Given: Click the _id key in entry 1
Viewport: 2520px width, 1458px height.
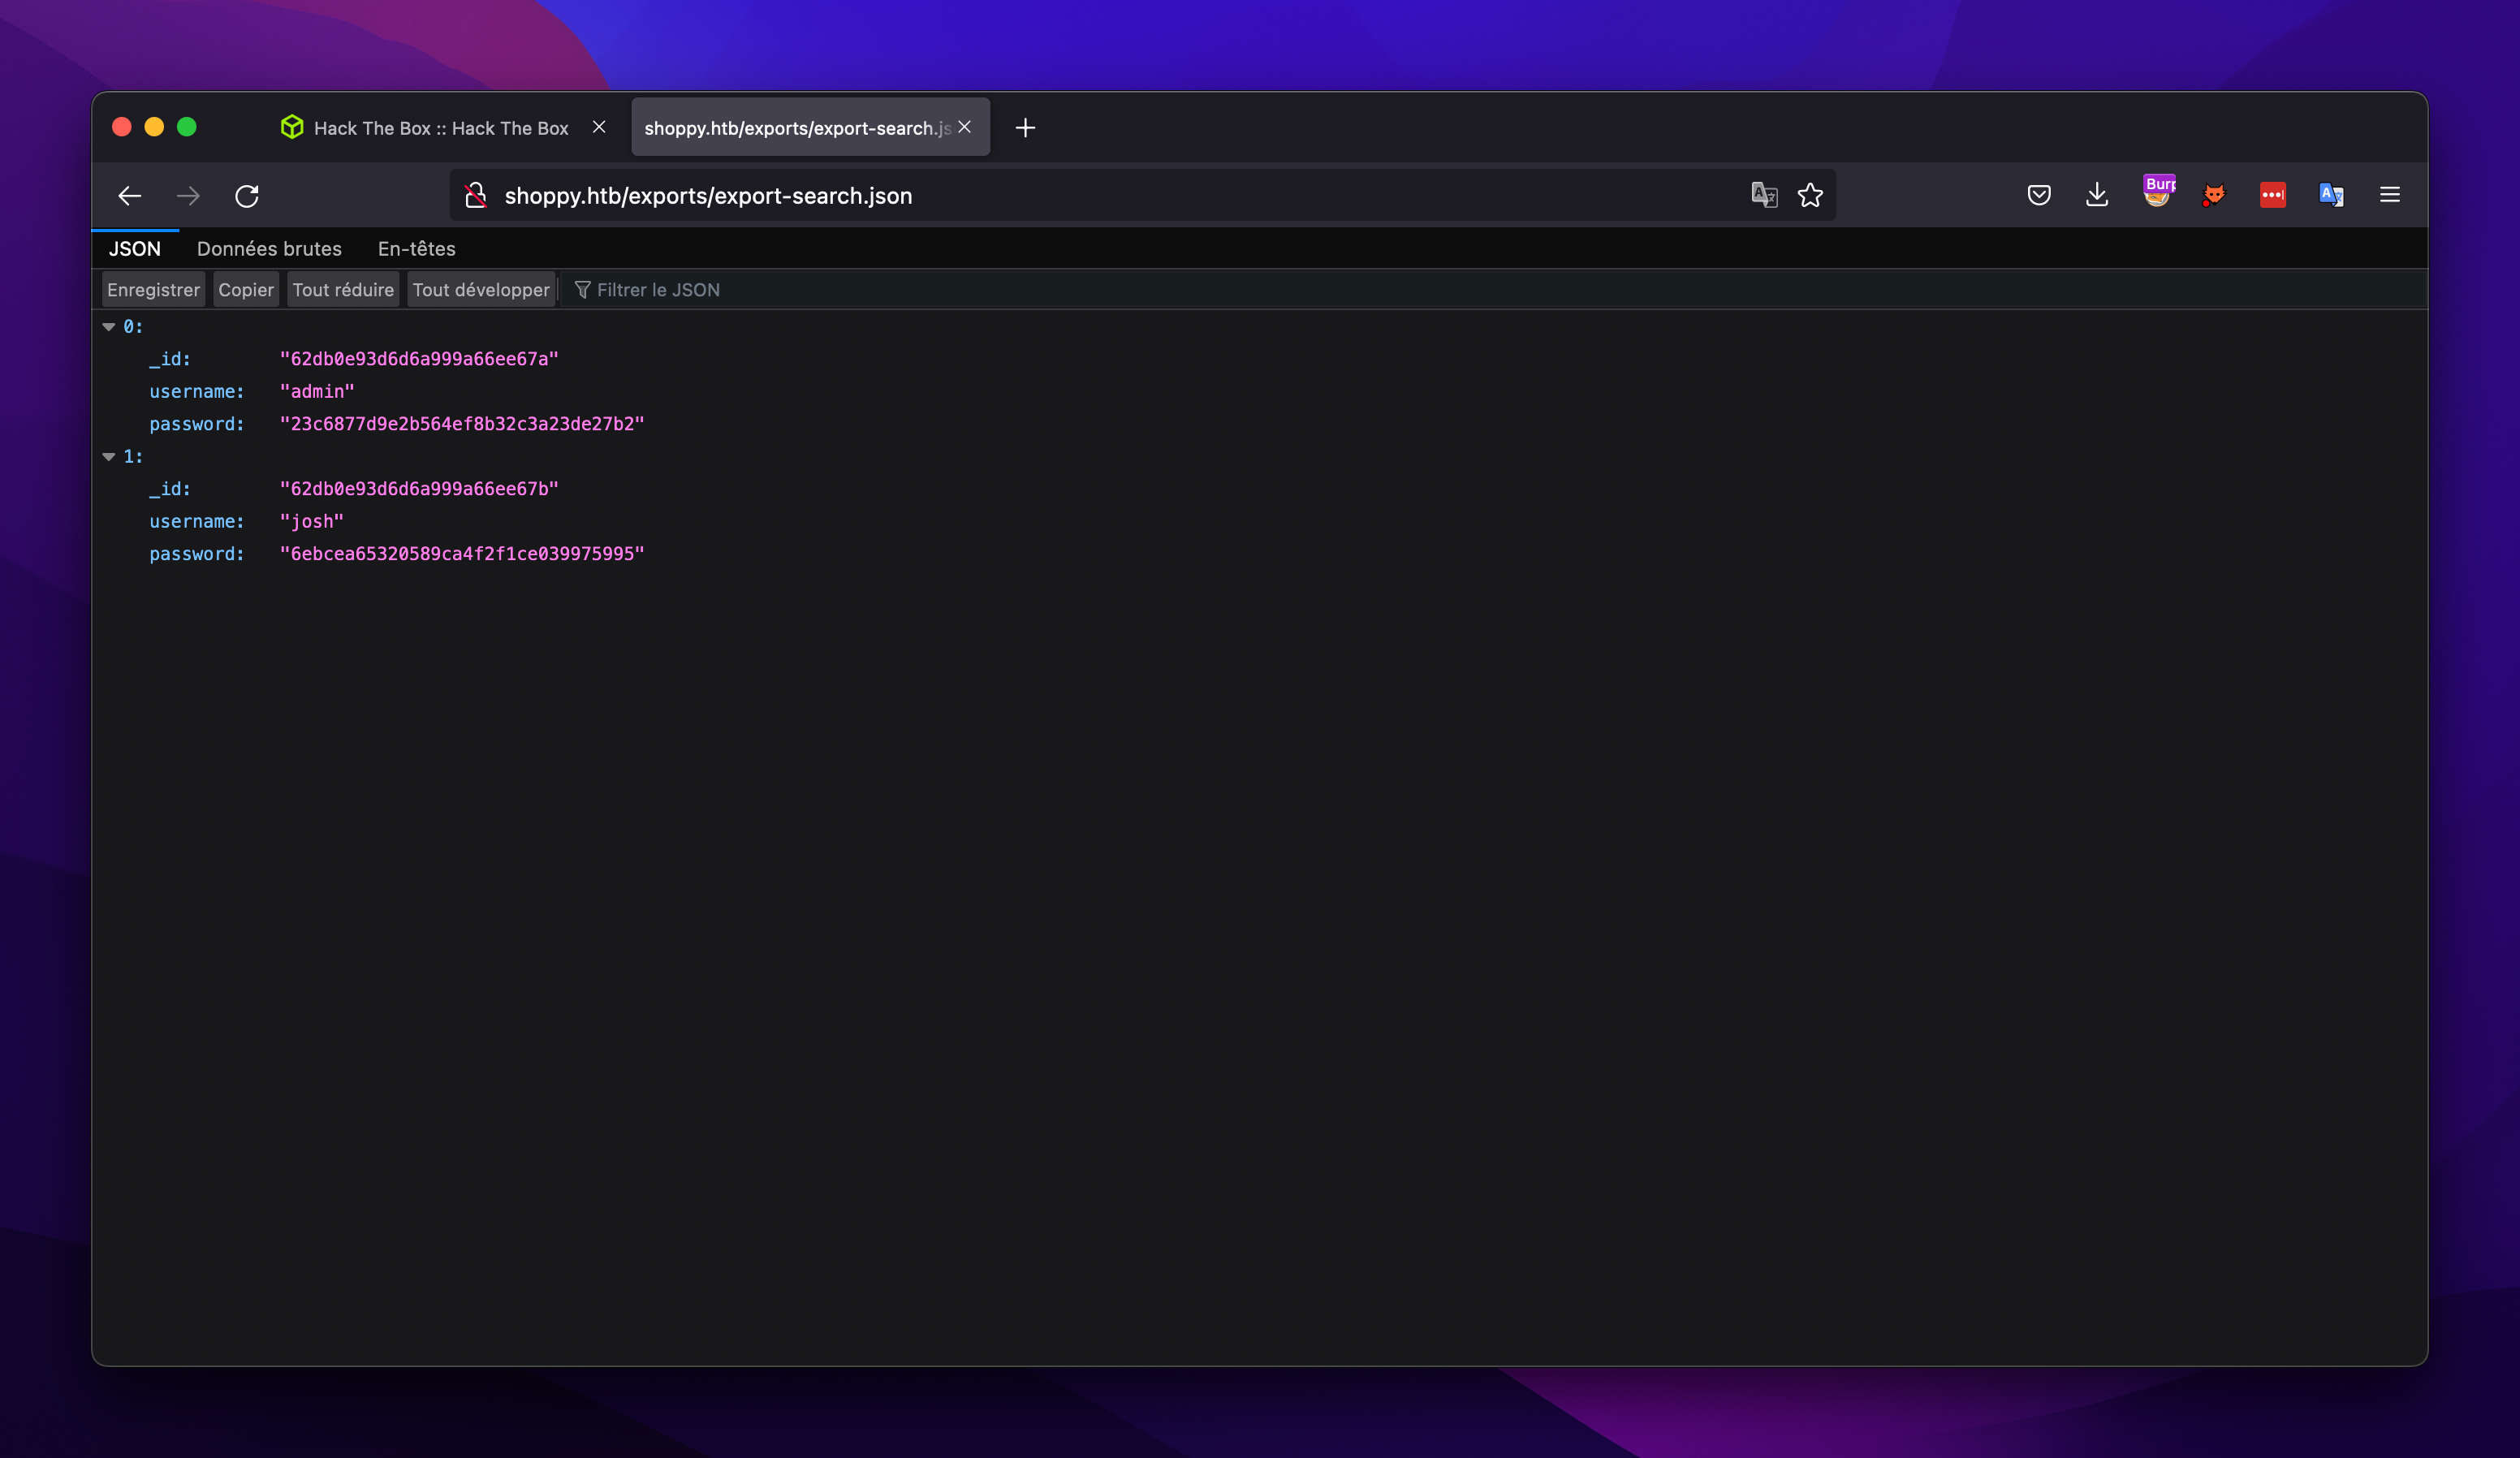Looking at the screenshot, I should click(170, 489).
